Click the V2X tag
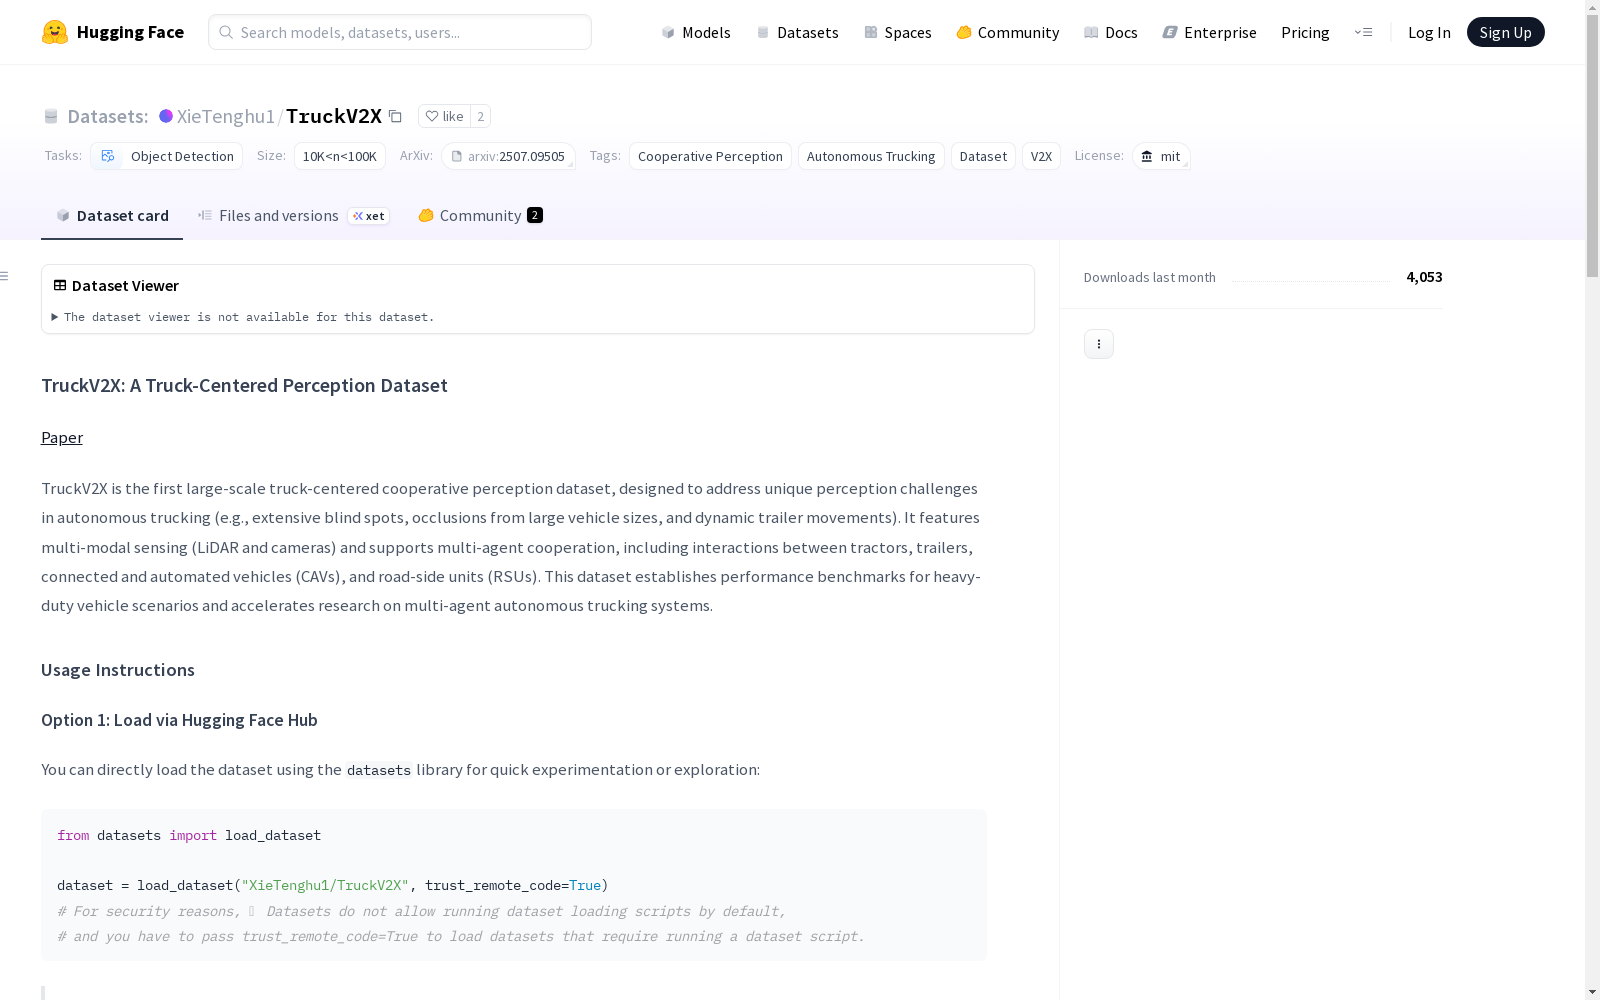1600x1000 pixels. point(1041,156)
